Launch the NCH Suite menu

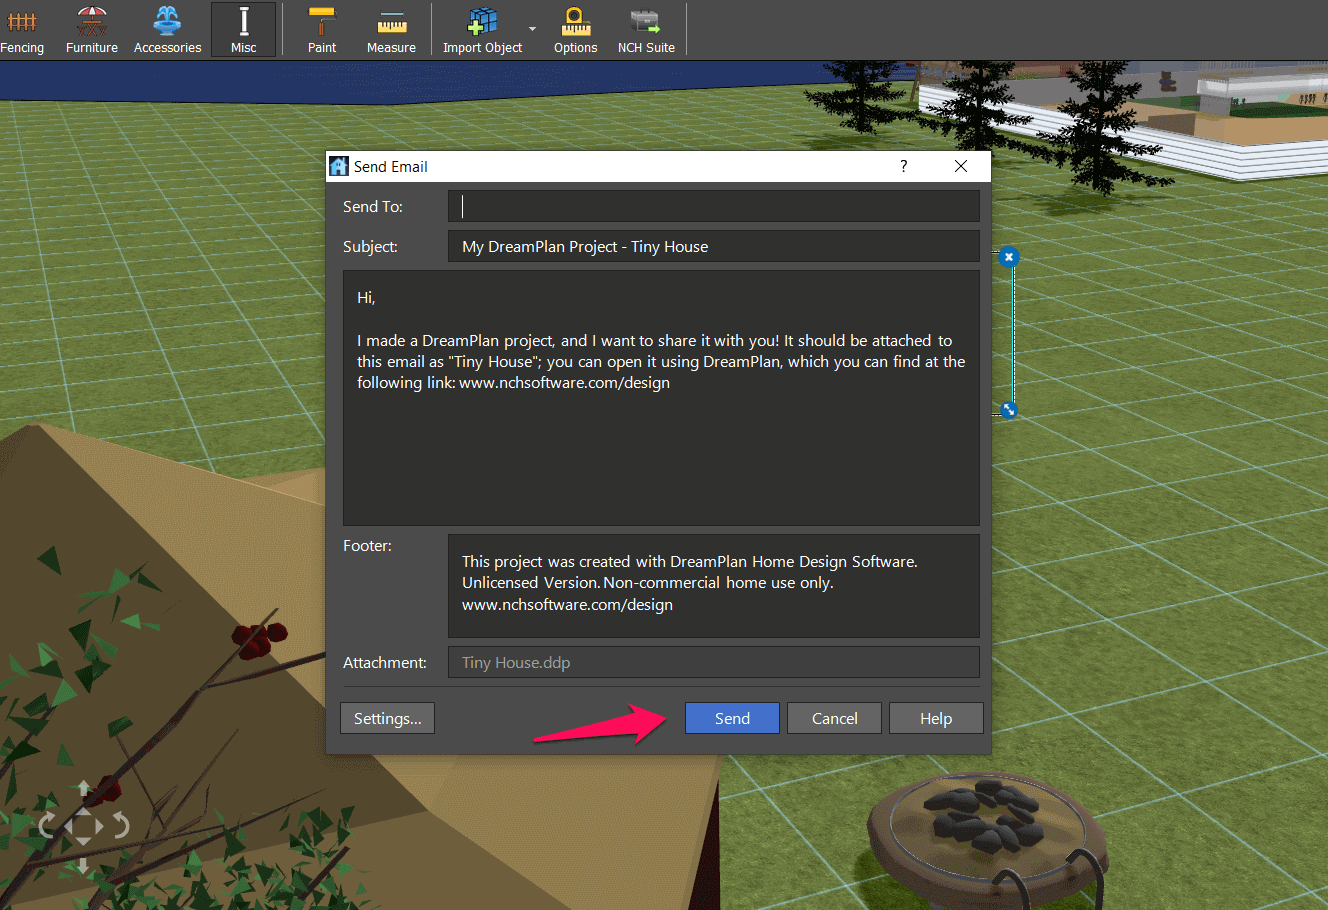click(x=646, y=30)
